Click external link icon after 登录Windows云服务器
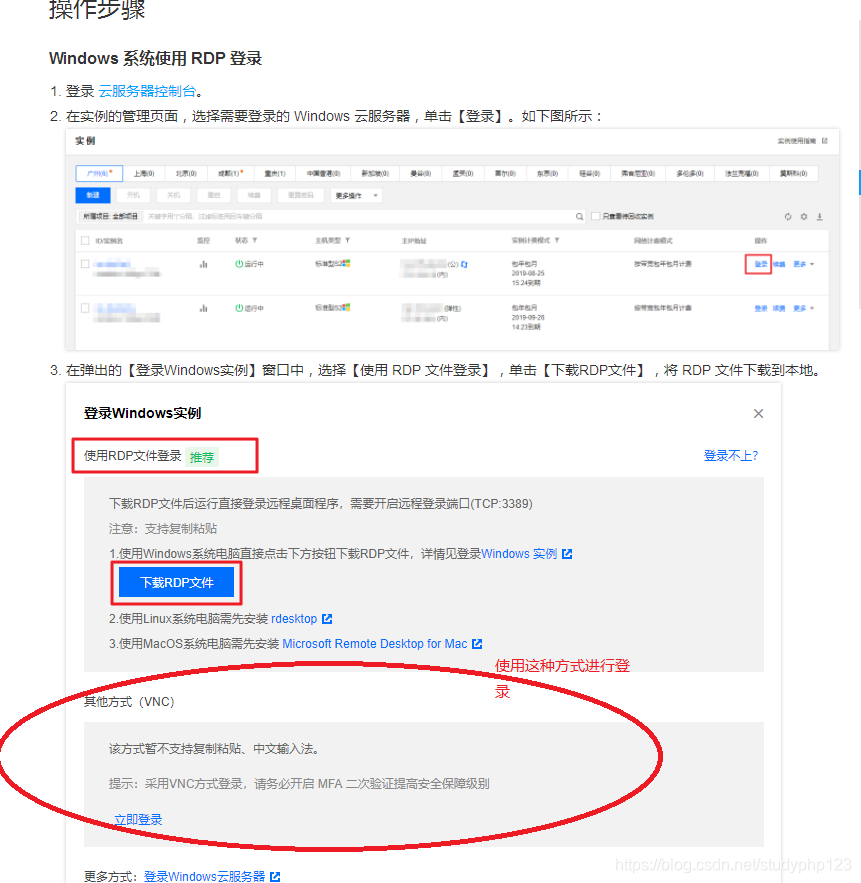The width and height of the screenshot is (861, 883). (x=275, y=876)
